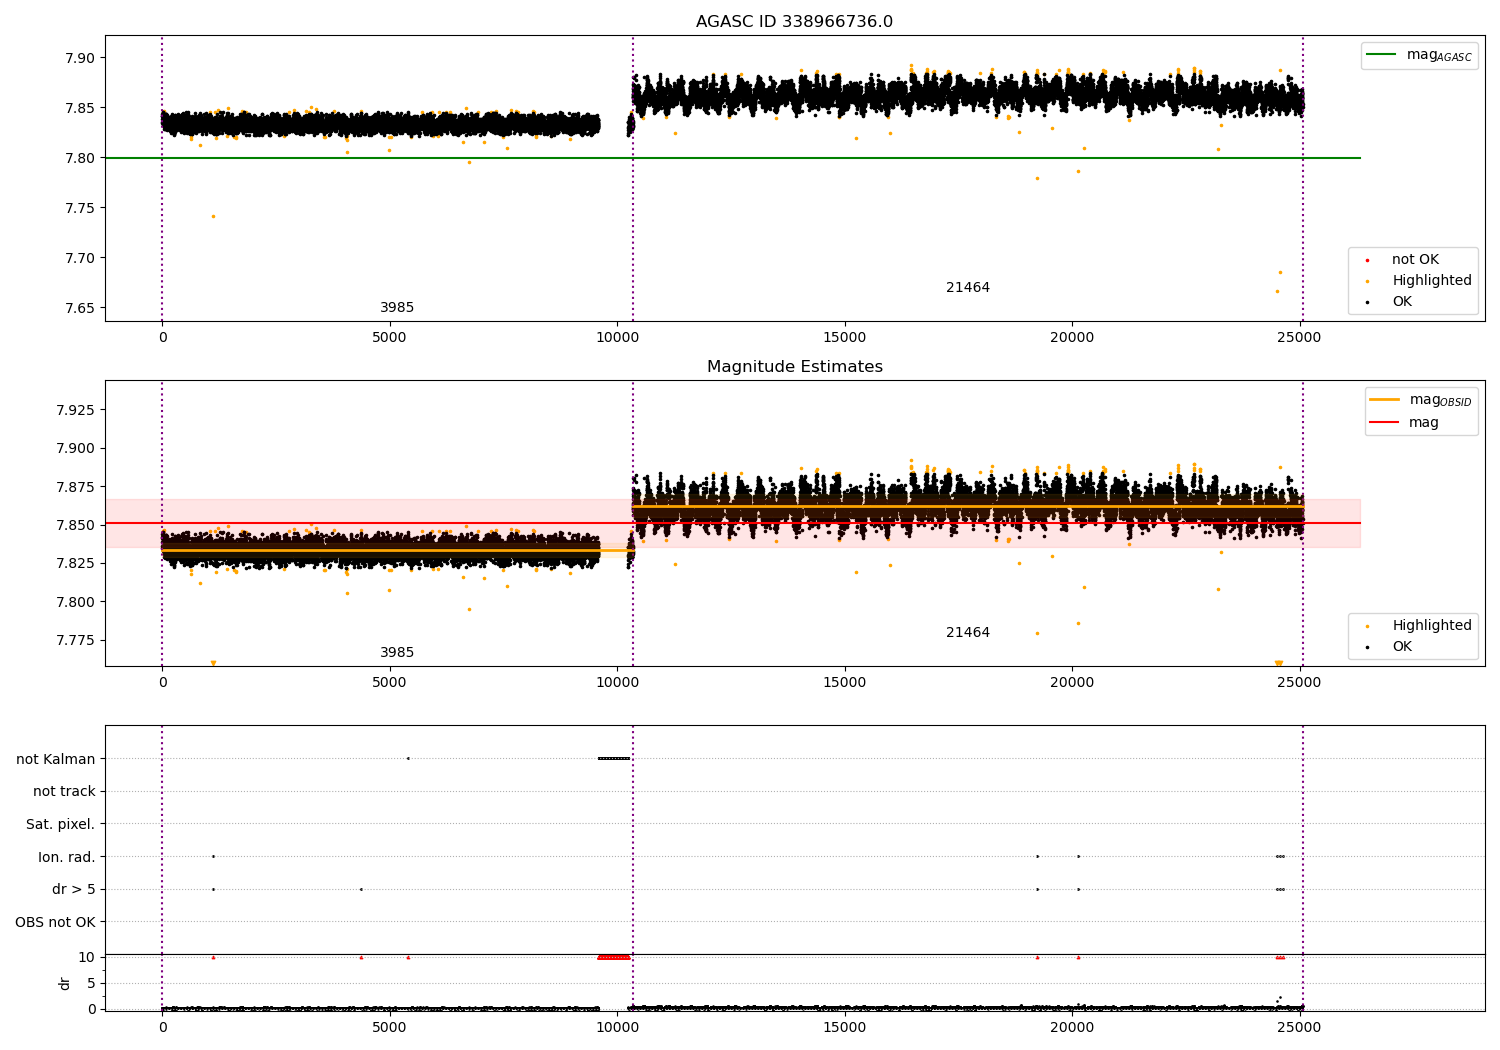
Task: Click the "3985" annotation in the top plot
Action: pyautogui.click(x=397, y=308)
